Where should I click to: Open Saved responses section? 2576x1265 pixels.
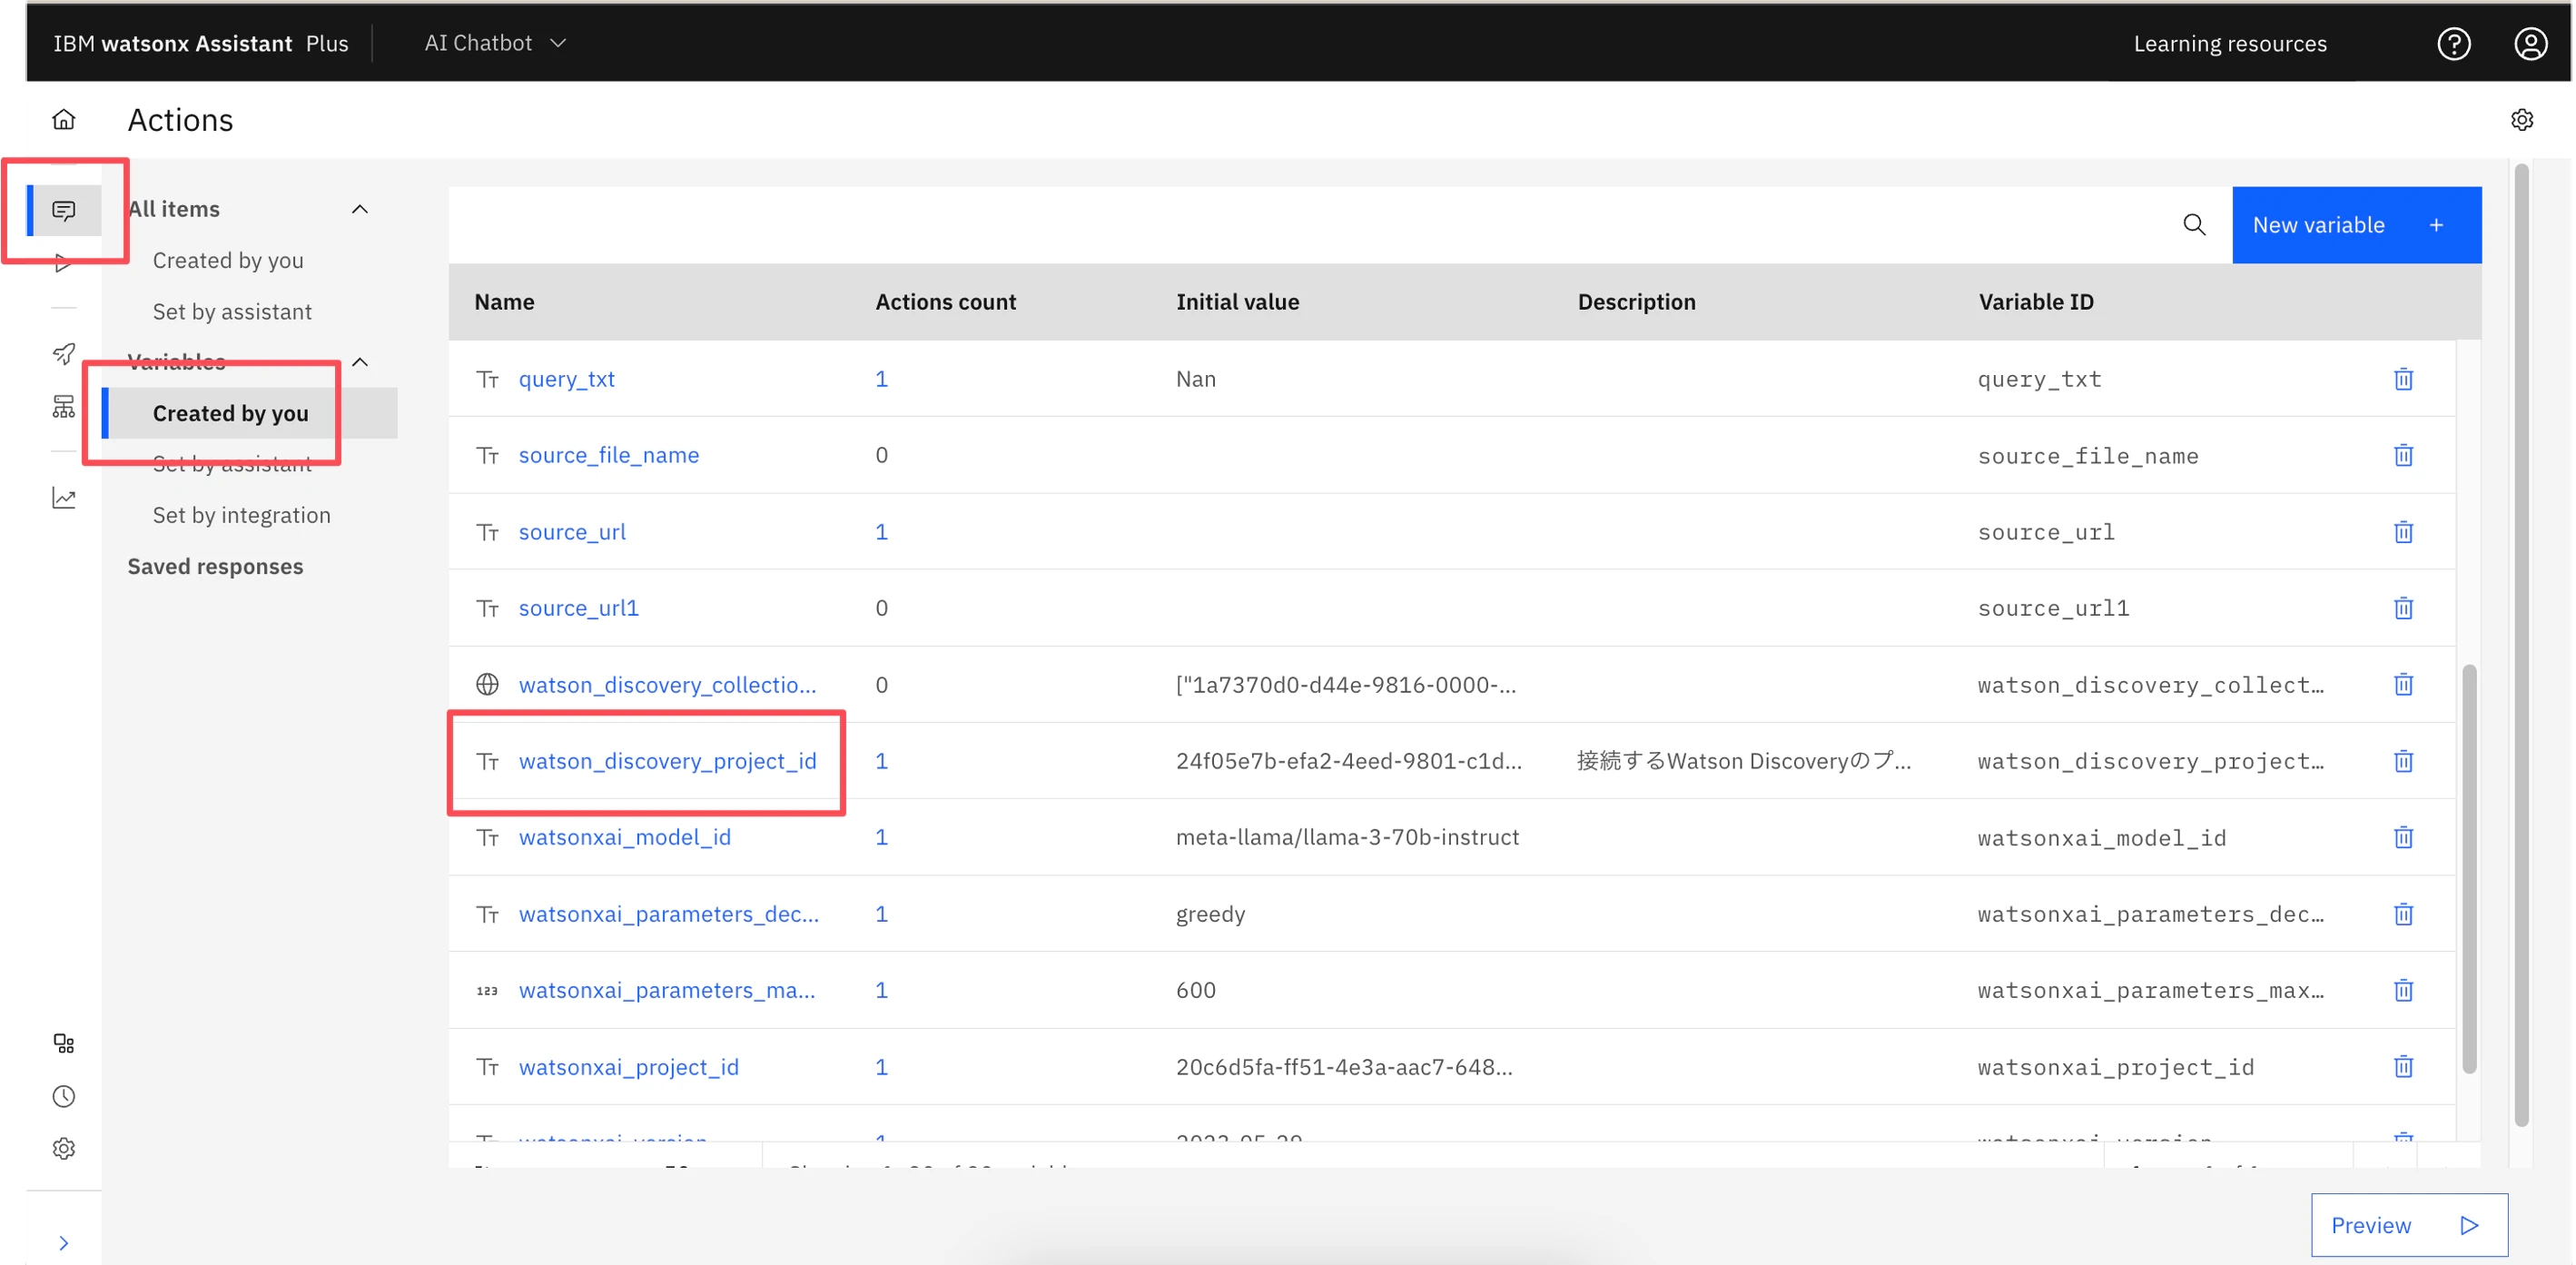[x=215, y=566]
